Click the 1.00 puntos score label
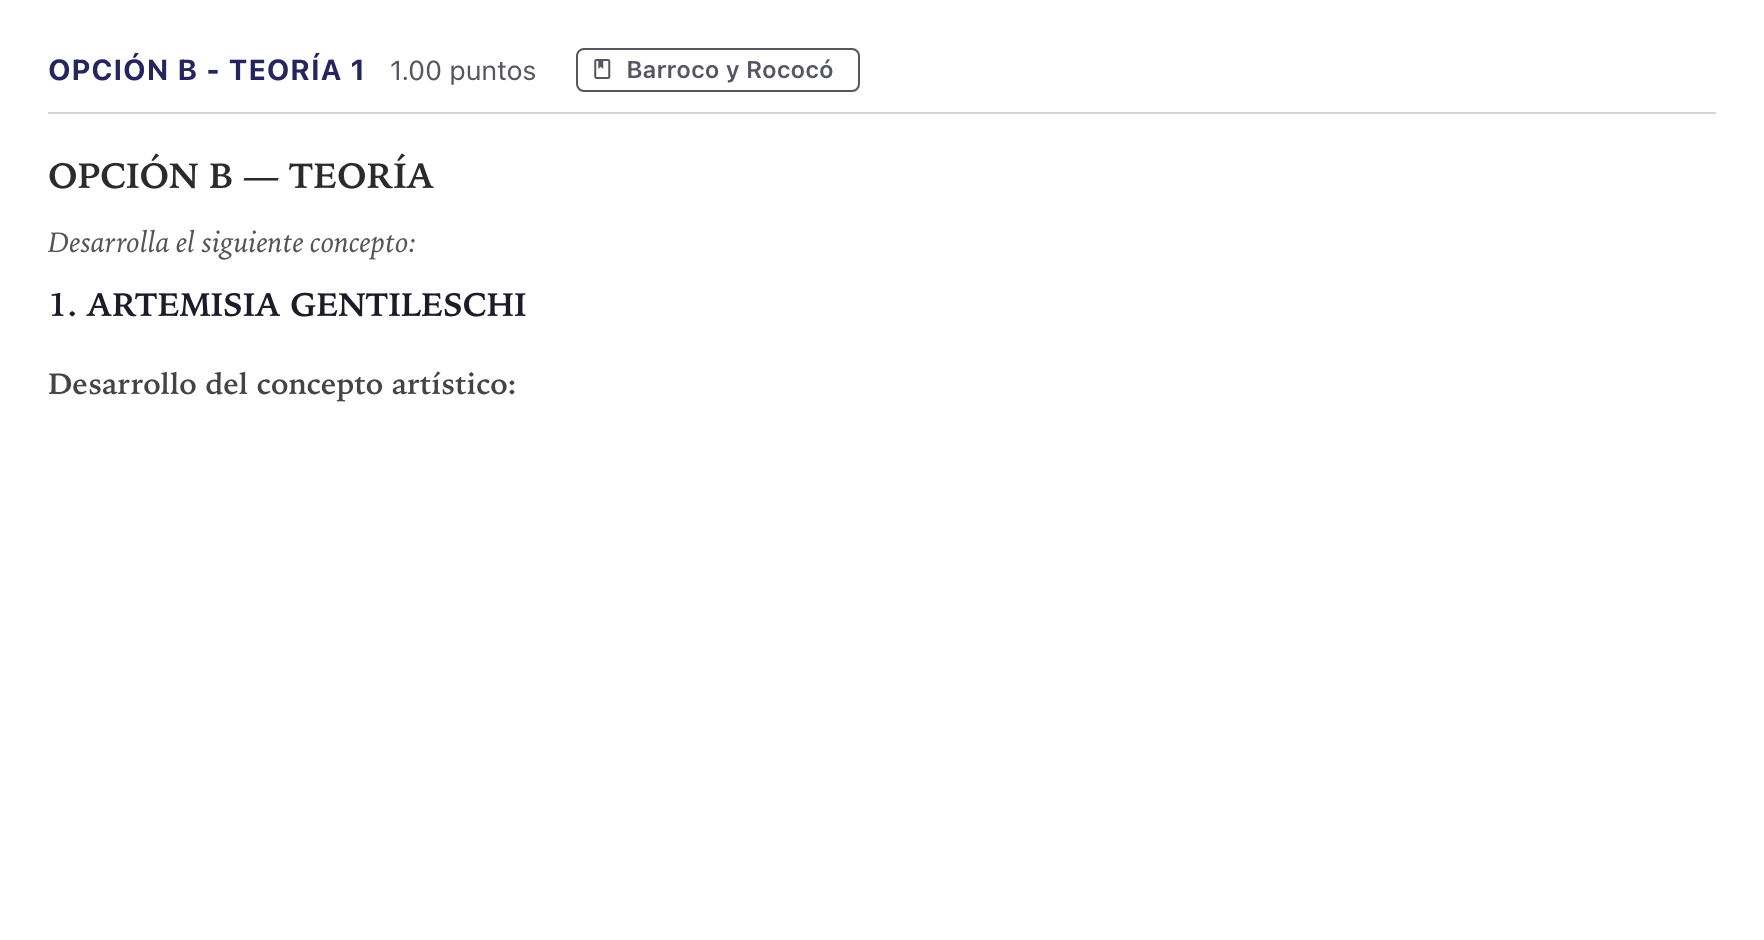The image size is (1764, 940). (x=463, y=71)
